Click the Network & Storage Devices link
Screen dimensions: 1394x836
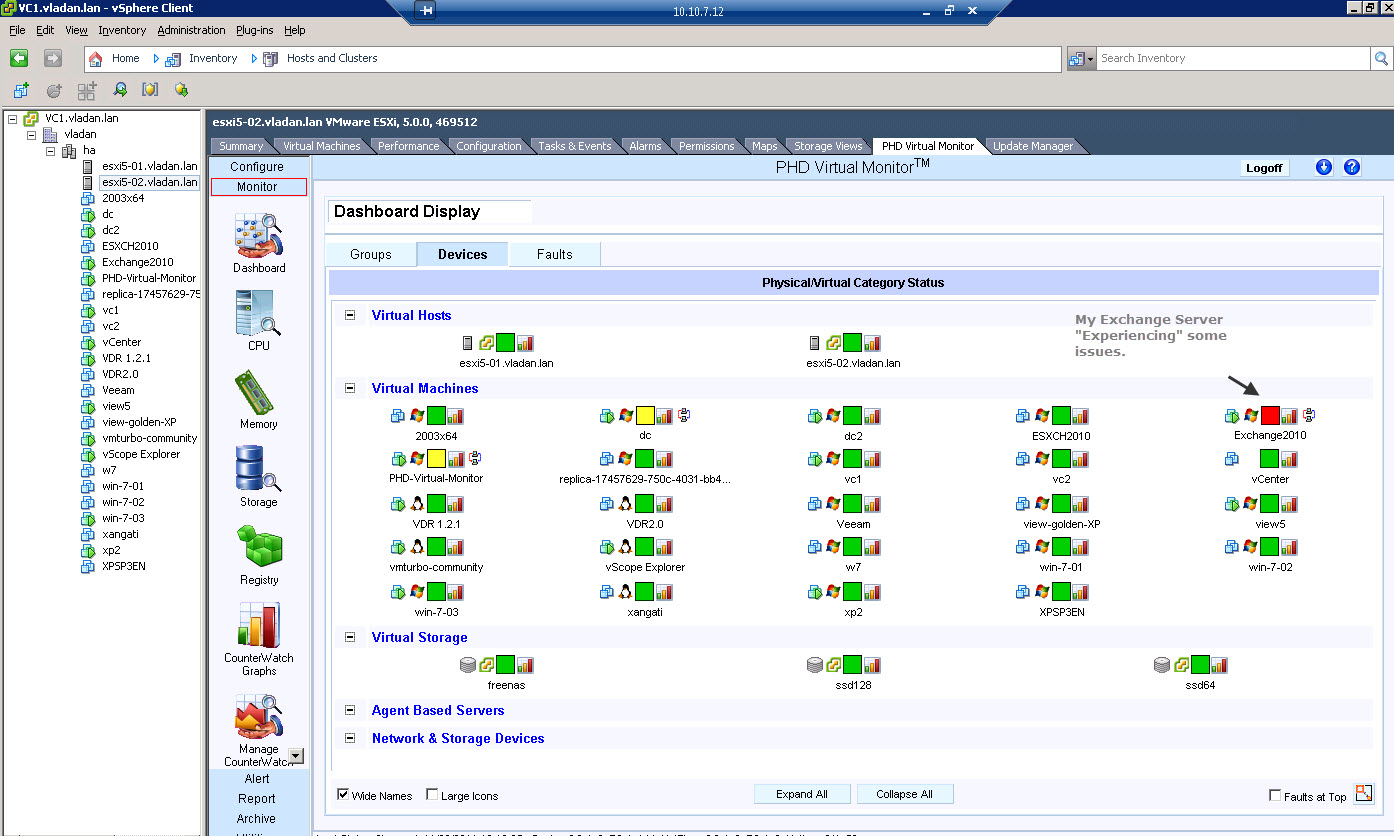(458, 738)
